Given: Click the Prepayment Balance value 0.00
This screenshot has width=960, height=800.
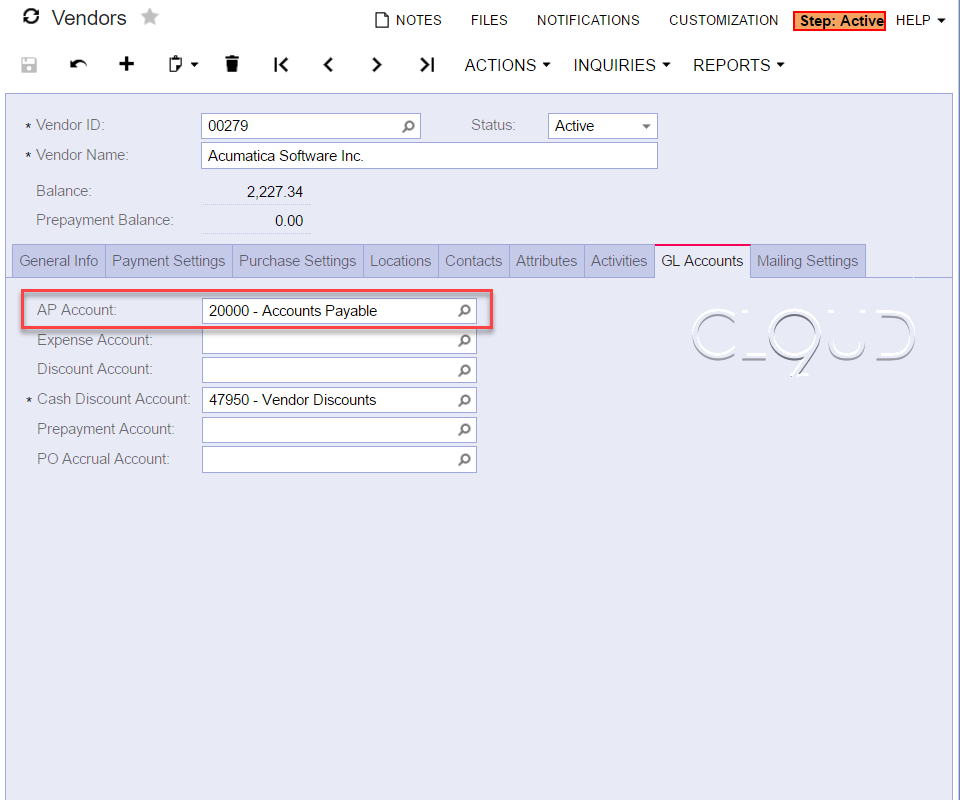Looking at the screenshot, I should 289,221.
